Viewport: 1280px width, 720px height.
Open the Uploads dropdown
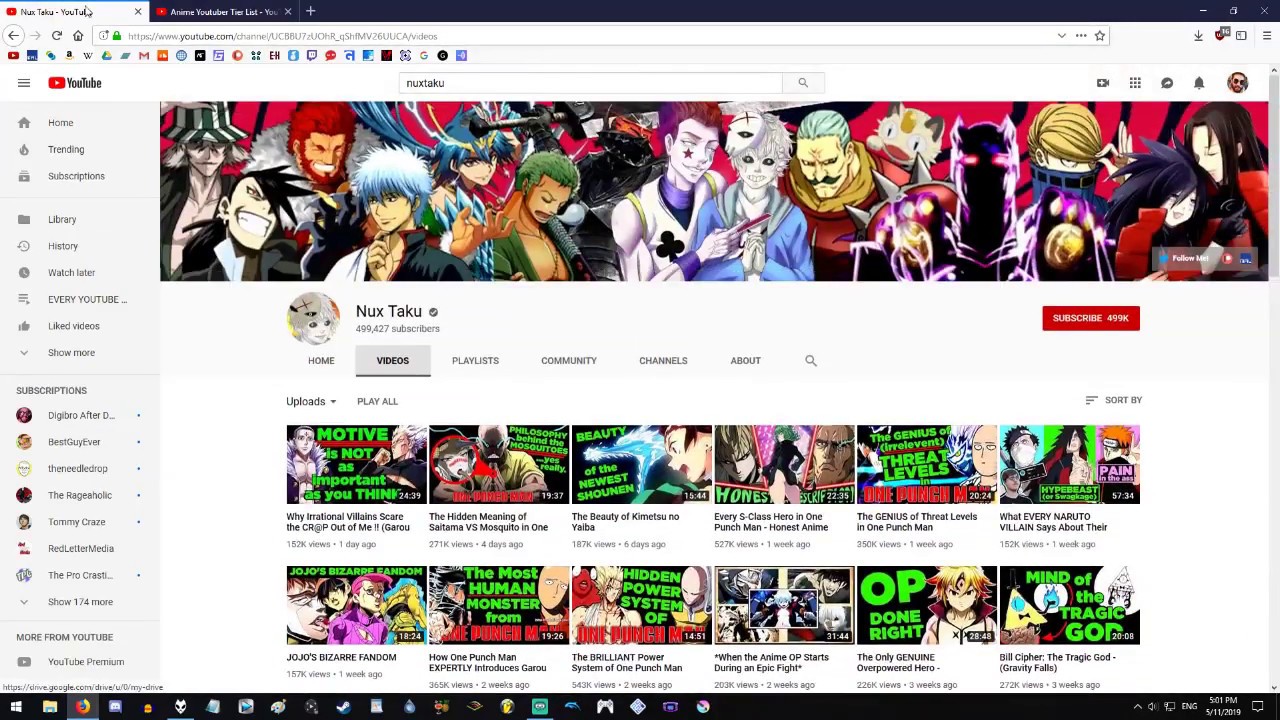click(x=311, y=401)
